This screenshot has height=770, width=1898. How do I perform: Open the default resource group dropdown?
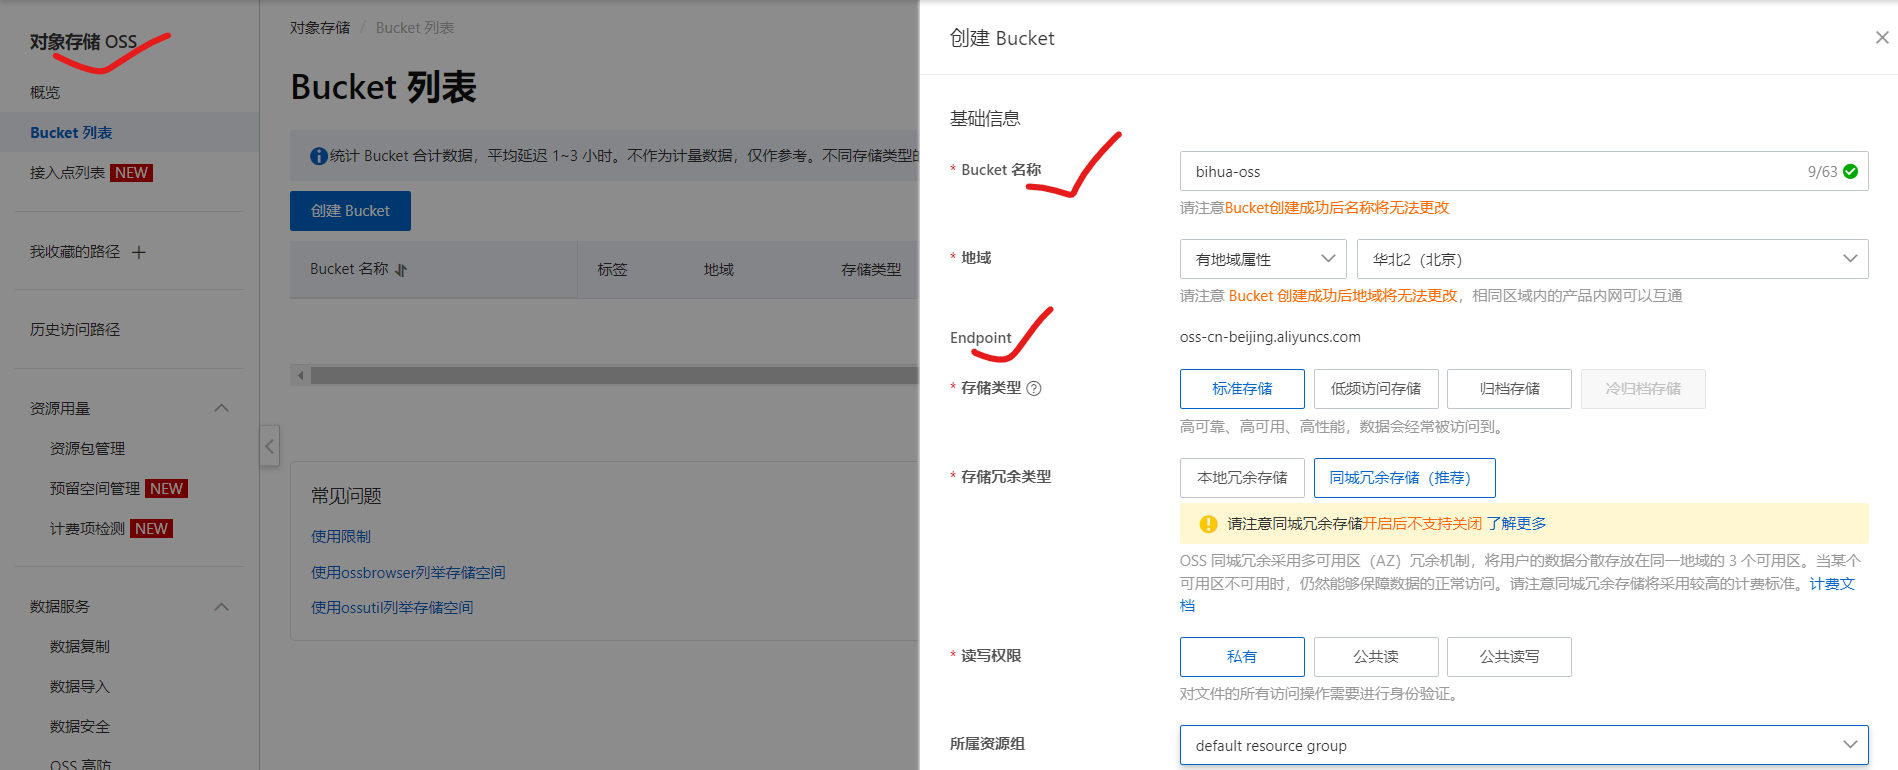coord(1524,745)
